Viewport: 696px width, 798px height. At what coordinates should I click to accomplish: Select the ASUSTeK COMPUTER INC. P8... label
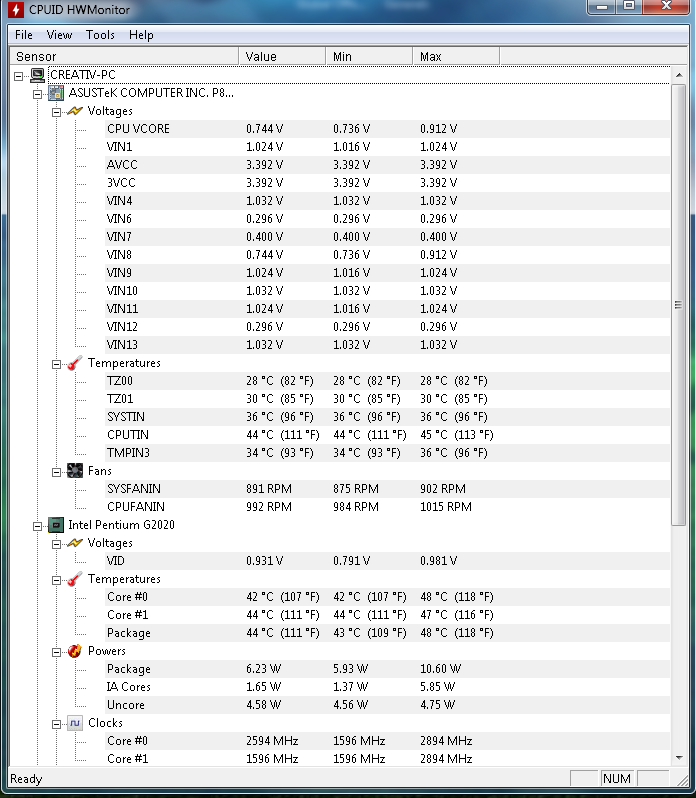click(x=151, y=93)
